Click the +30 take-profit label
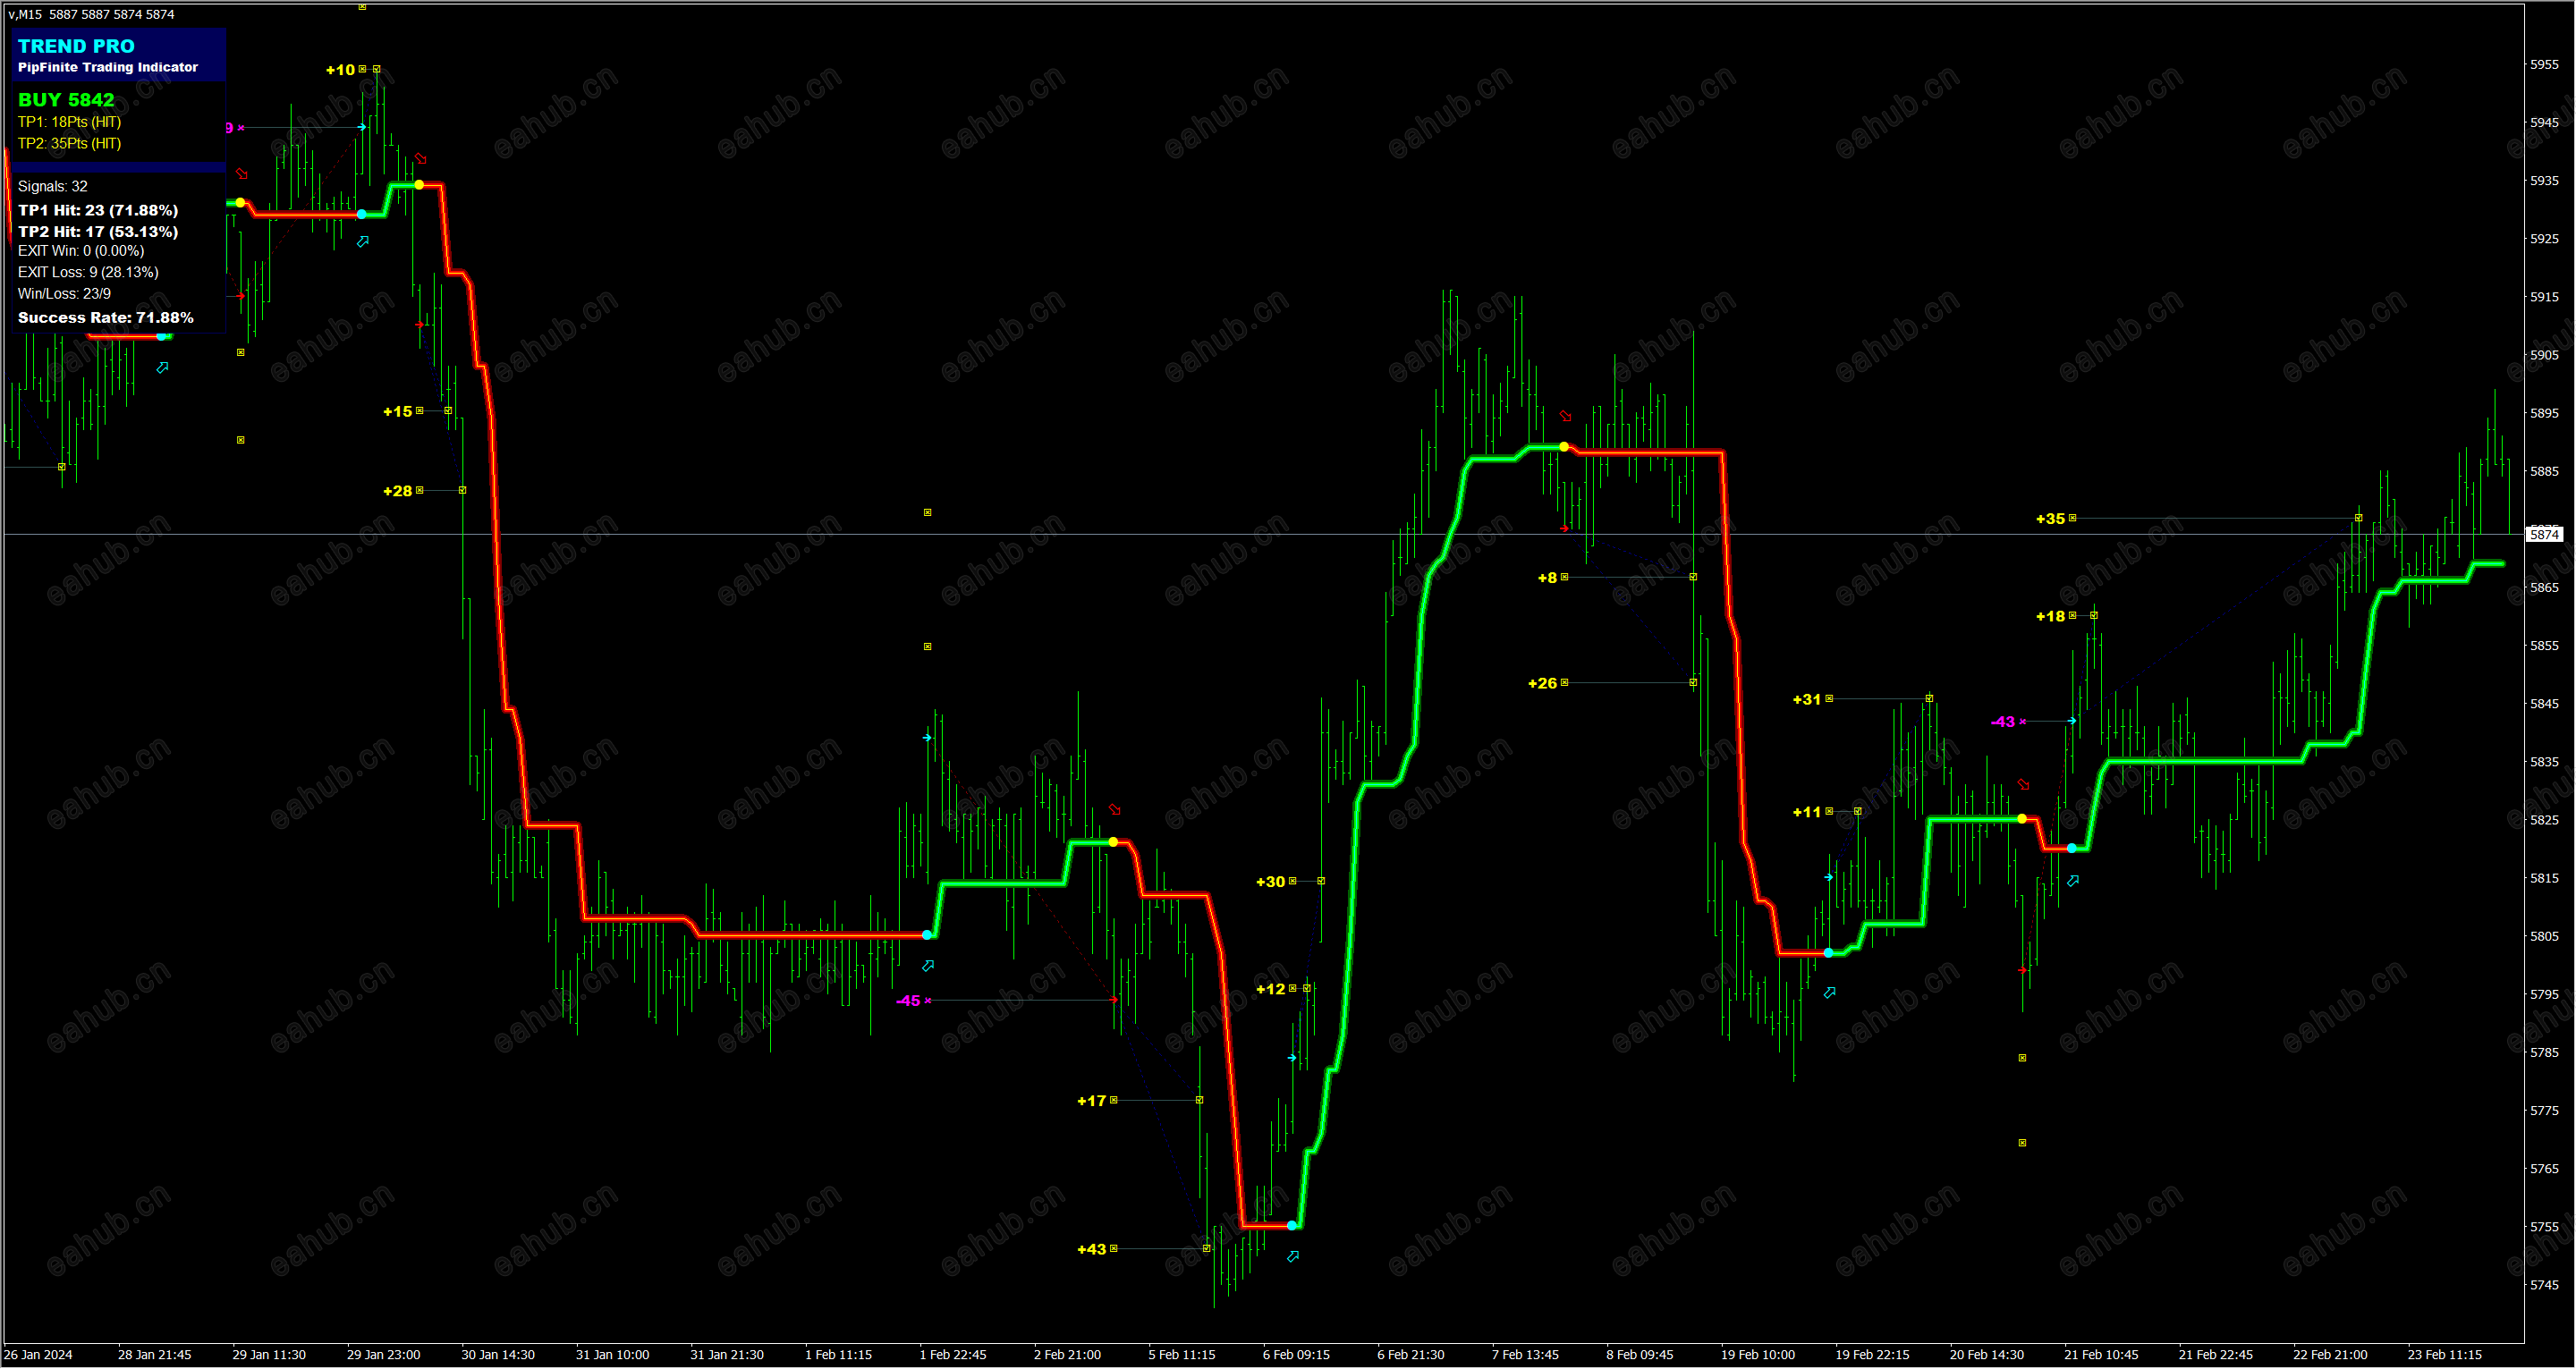2576x1369 pixels. click(x=1270, y=882)
